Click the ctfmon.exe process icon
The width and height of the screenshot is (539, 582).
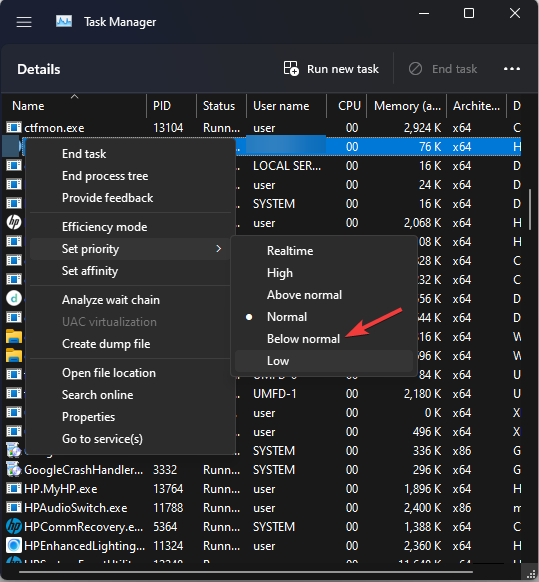[x=14, y=128]
